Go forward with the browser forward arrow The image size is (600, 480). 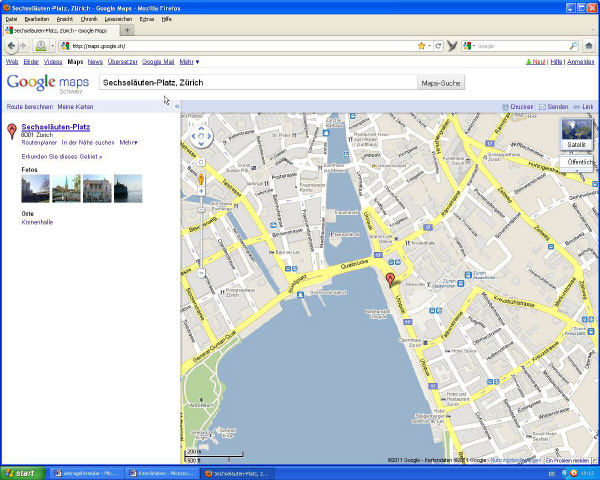(23, 46)
